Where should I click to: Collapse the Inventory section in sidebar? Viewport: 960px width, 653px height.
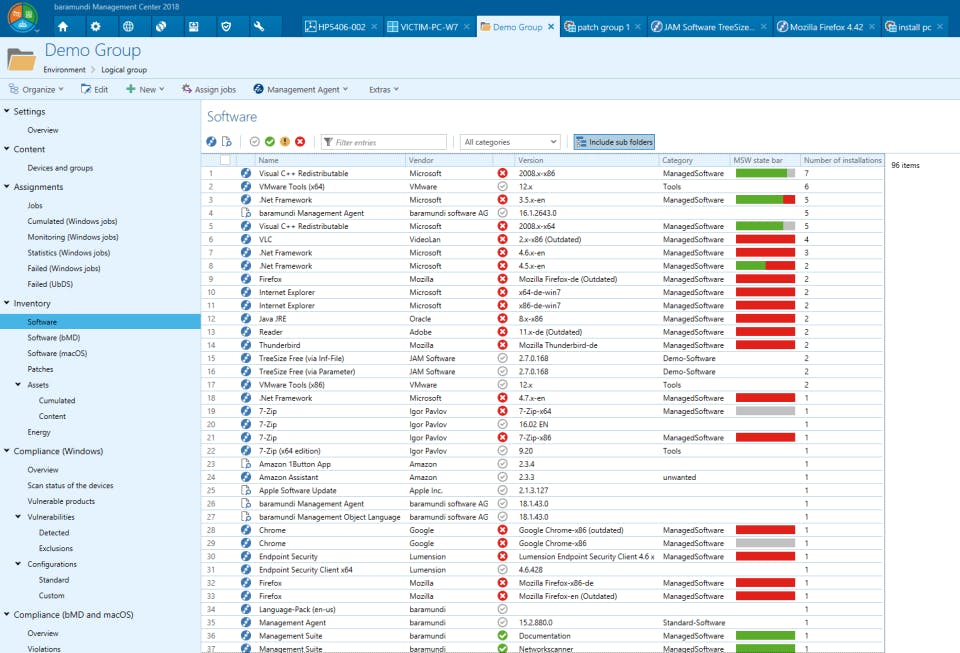tap(7, 303)
